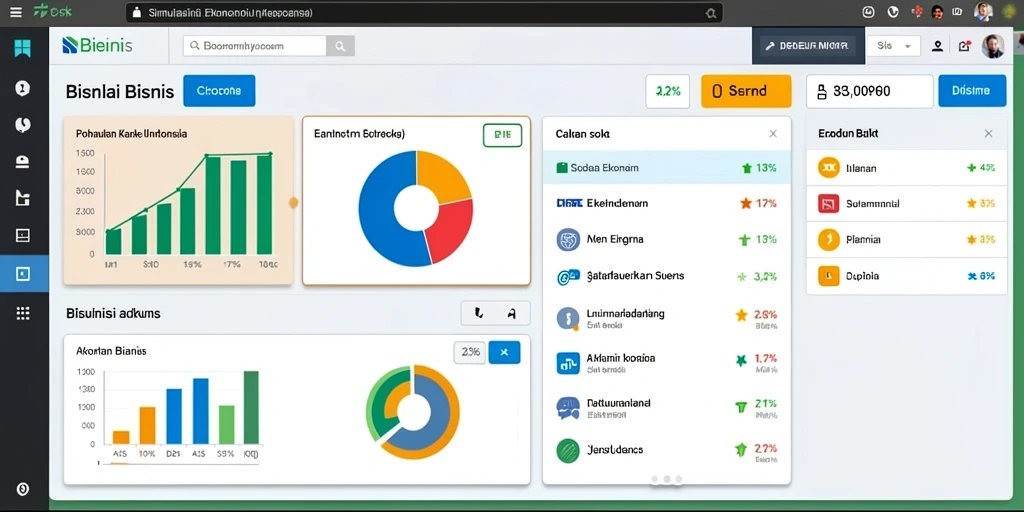Viewport: 1024px width, 512px height.
Task: Focus the Boorornhyocosm search field
Action: click(255, 46)
